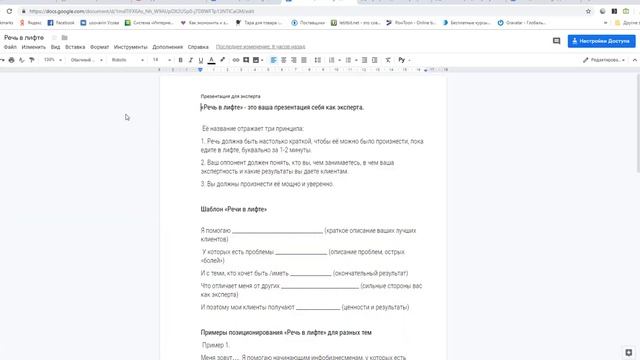
Task: Run the spelling check tool
Action: [x=22, y=60]
